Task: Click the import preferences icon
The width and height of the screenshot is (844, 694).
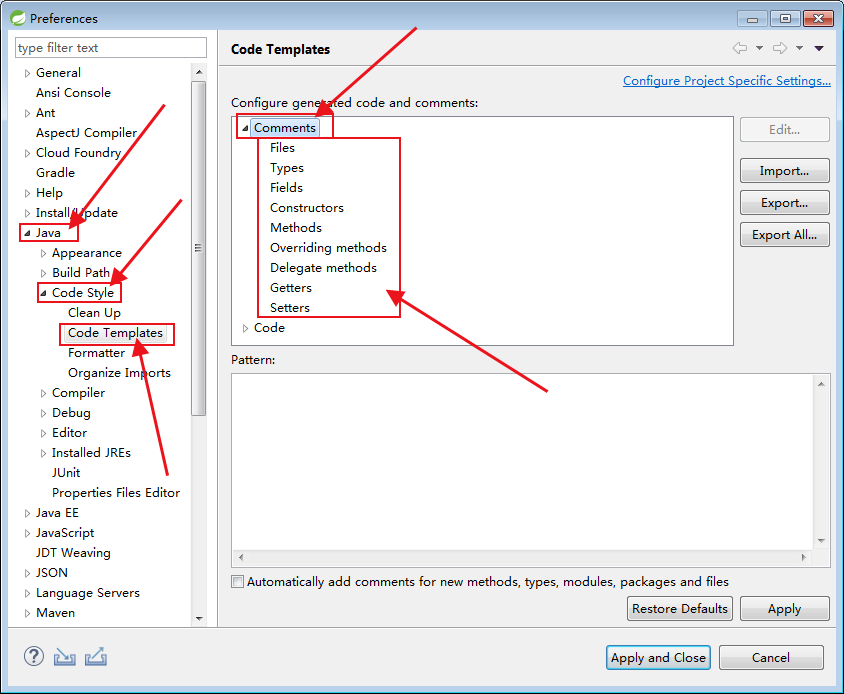Action: pos(65,657)
